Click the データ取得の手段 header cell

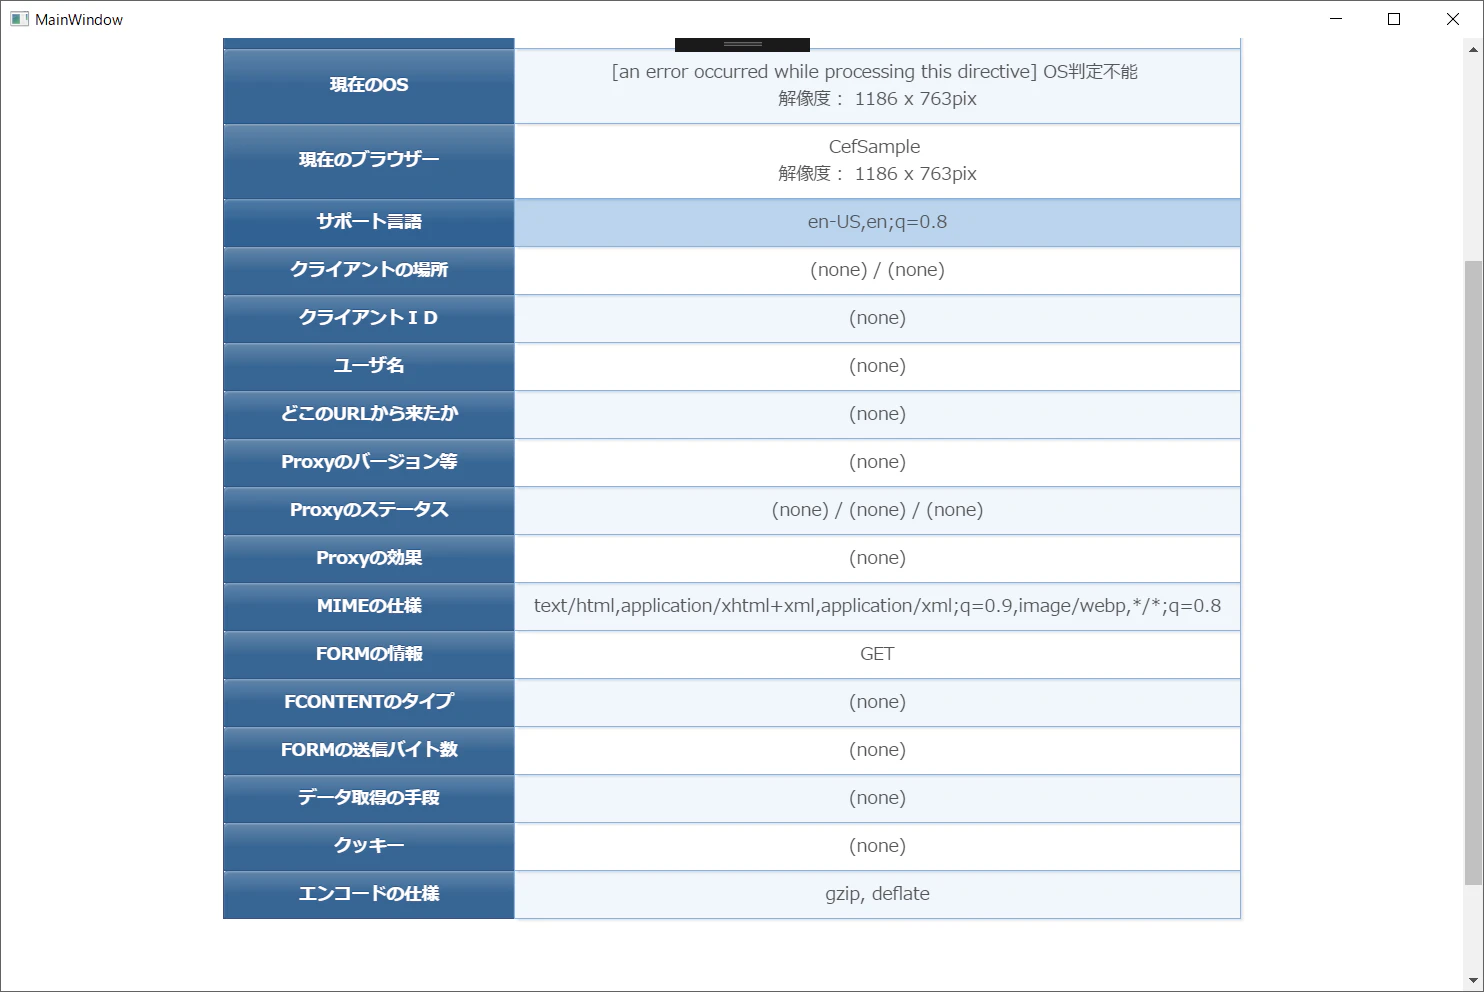[369, 799]
